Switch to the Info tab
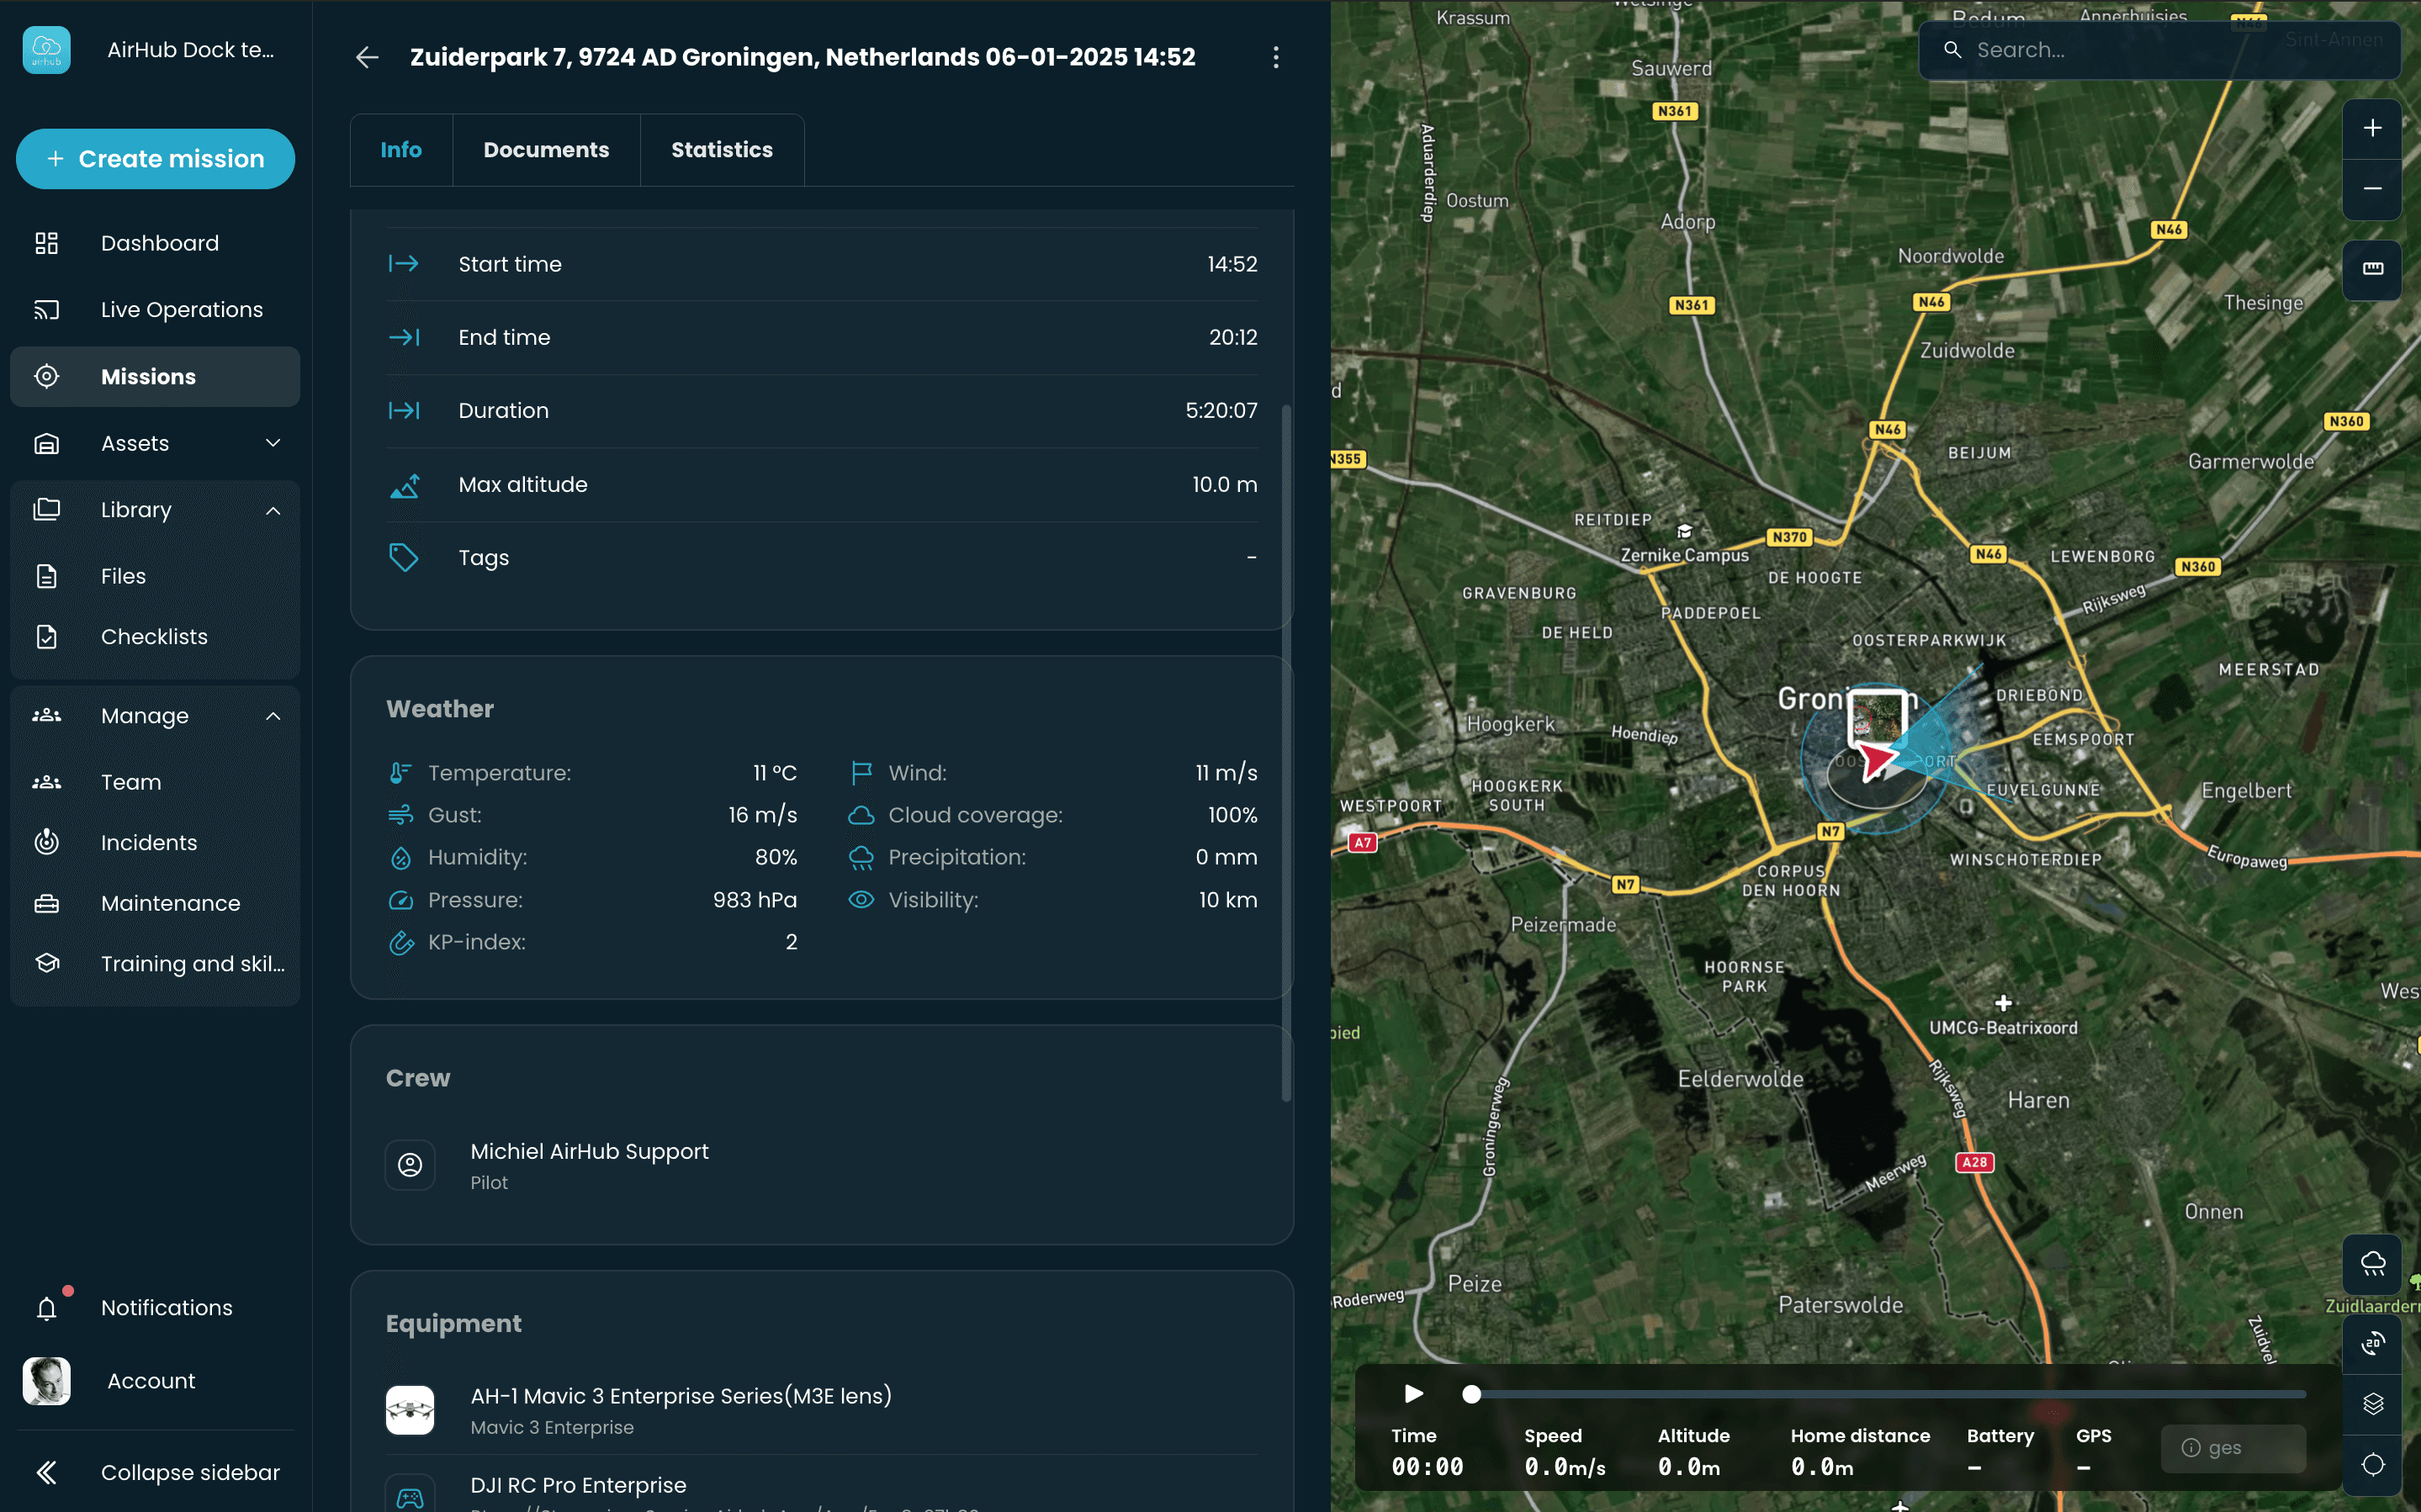 (x=401, y=150)
